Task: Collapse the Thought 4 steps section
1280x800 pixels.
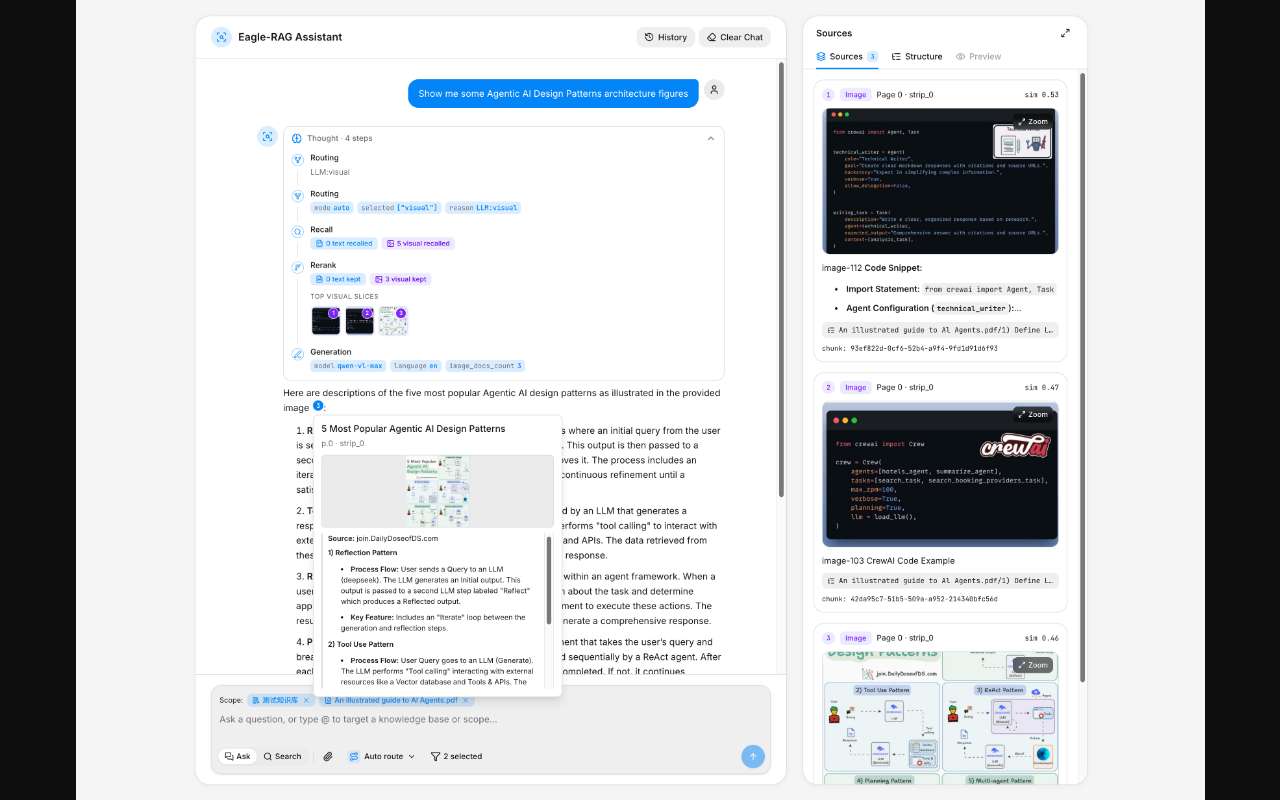Action: point(711,138)
